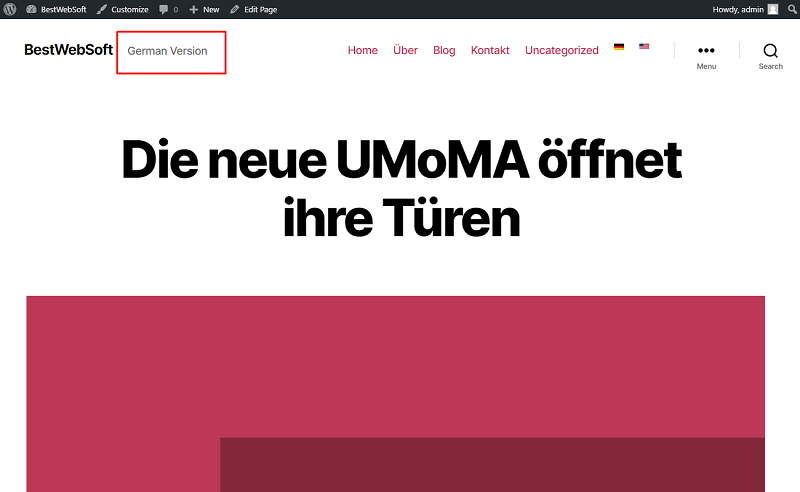
Task: Open the BestWebSoft dashboard admin bar item
Action: [x=57, y=9]
